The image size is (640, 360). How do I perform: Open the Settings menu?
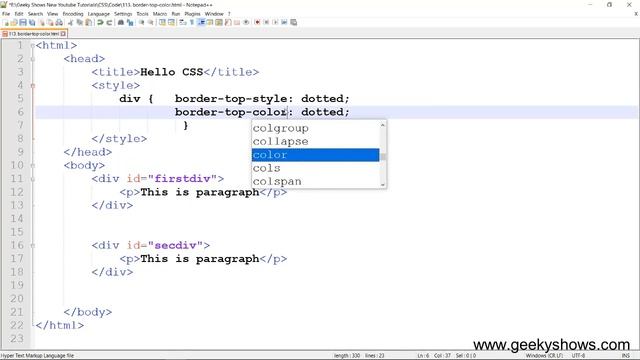coord(123,14)
